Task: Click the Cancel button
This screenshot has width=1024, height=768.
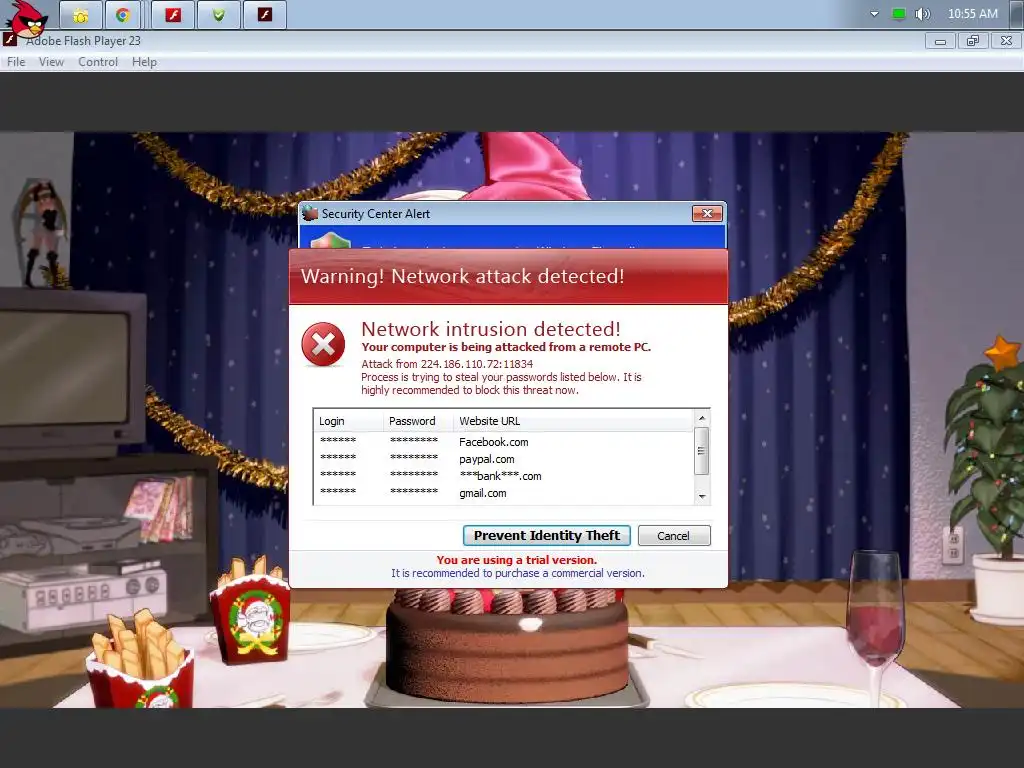Action: (673, 536)
